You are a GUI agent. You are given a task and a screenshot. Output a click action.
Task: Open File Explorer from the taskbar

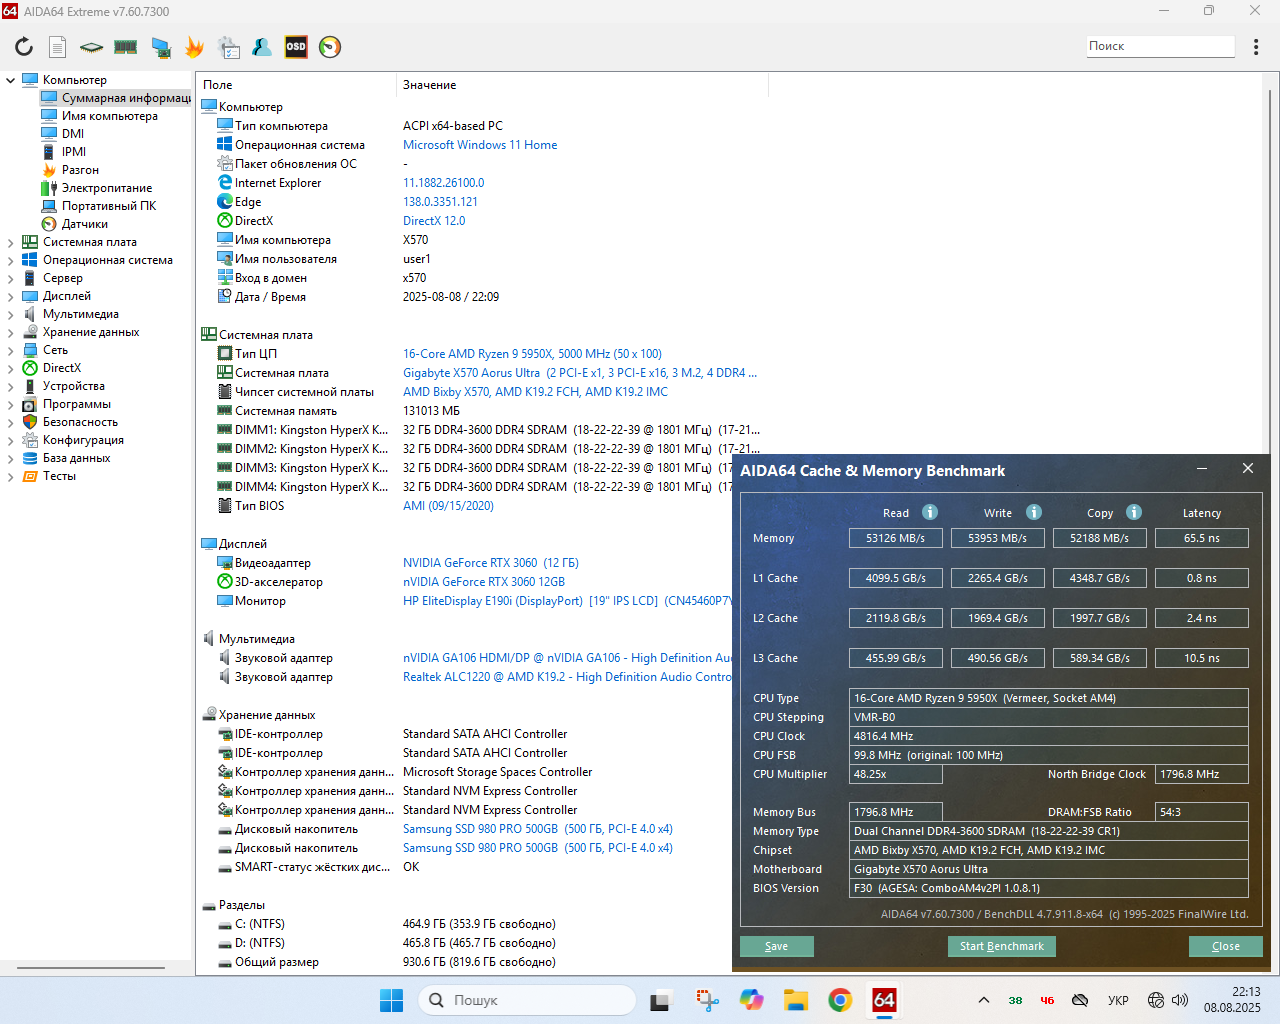796,1000
